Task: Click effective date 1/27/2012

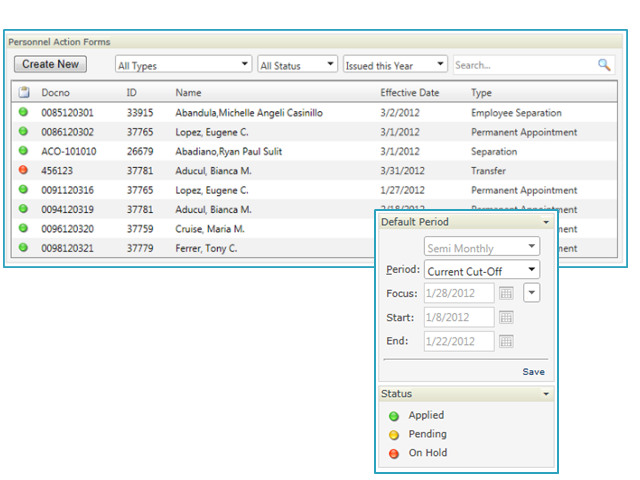Action: pos(402,190)
